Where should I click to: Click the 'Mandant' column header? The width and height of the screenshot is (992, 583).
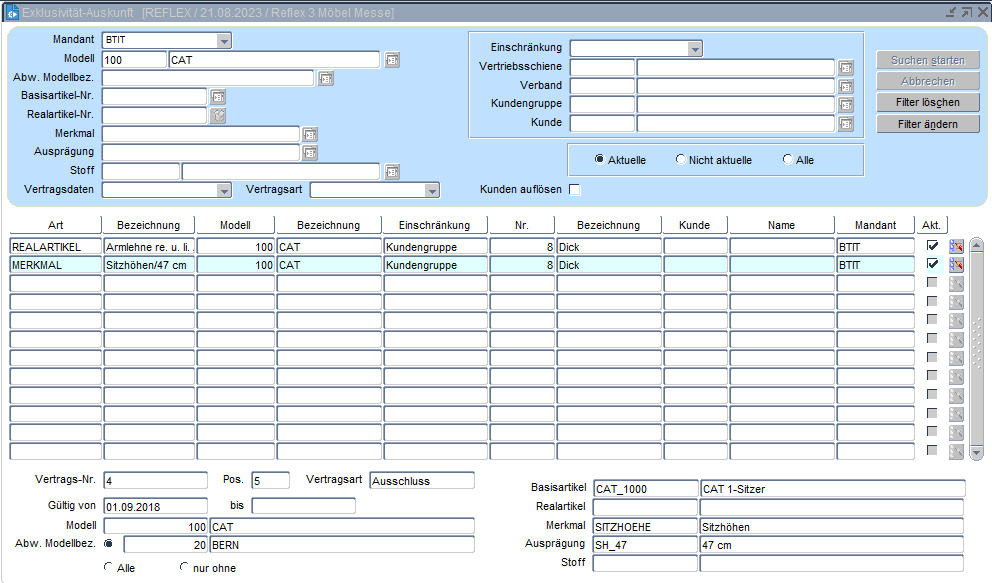pyautogui.click(x=875, y=225)
